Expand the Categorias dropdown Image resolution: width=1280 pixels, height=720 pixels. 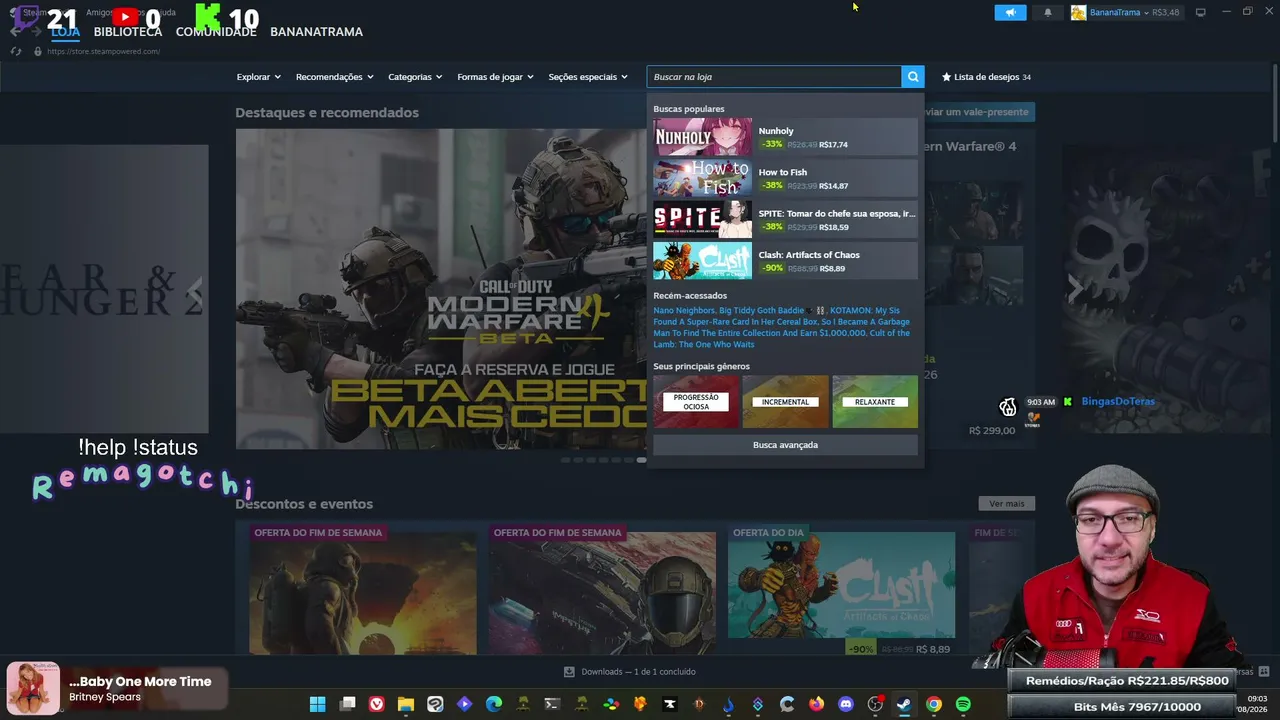(x=415, y=77)
